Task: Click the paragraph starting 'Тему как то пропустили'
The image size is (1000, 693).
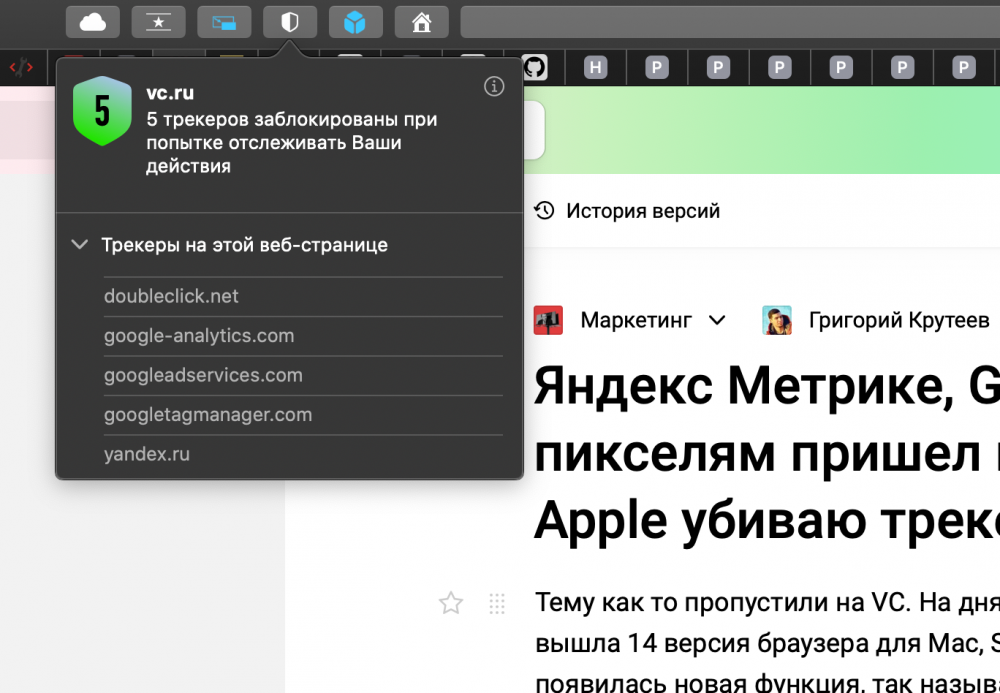Action: click(x=767, y=641)
